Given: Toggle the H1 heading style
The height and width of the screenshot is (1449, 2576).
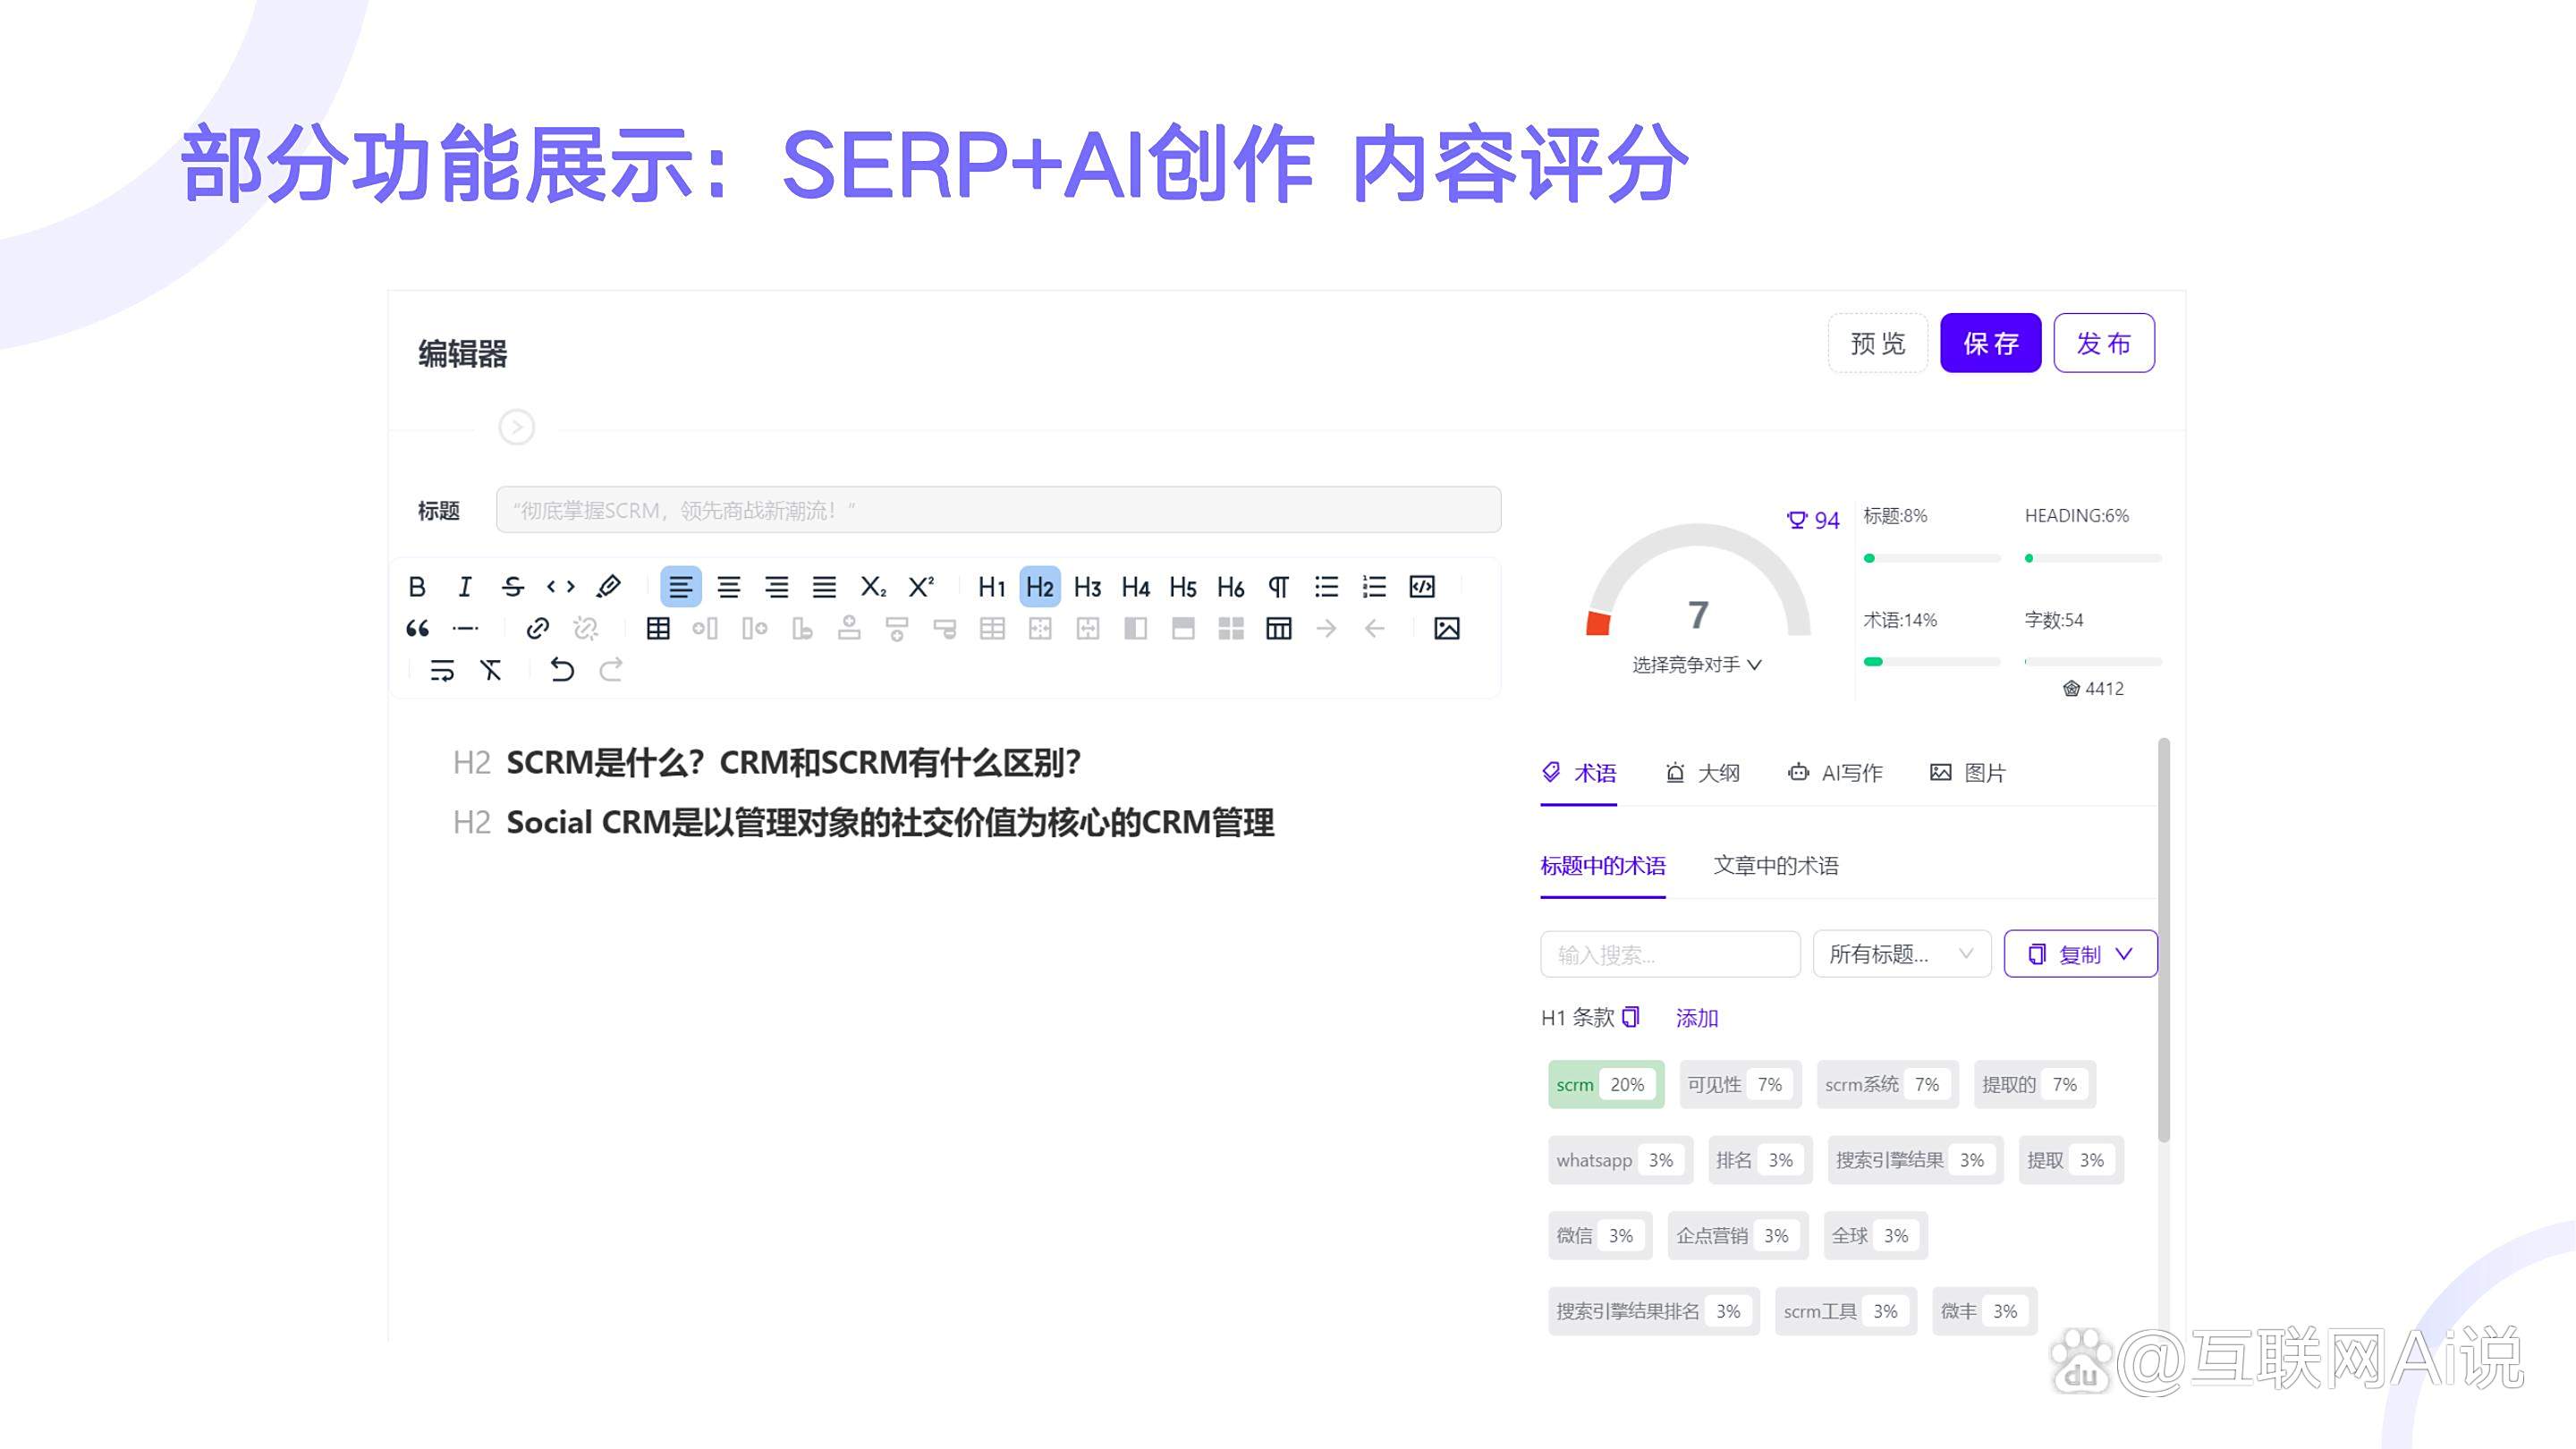Looking at the screenshot, I should pos(992,586).
